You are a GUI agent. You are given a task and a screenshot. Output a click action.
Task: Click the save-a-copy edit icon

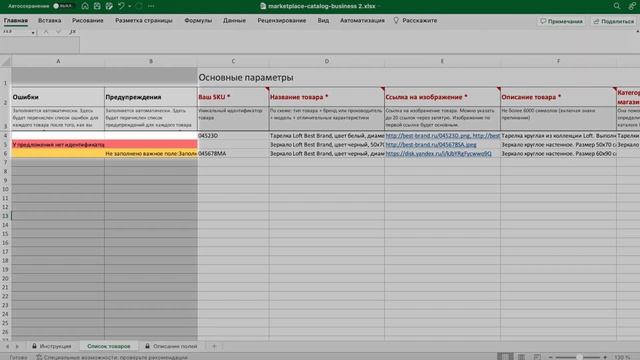[109, 6]
